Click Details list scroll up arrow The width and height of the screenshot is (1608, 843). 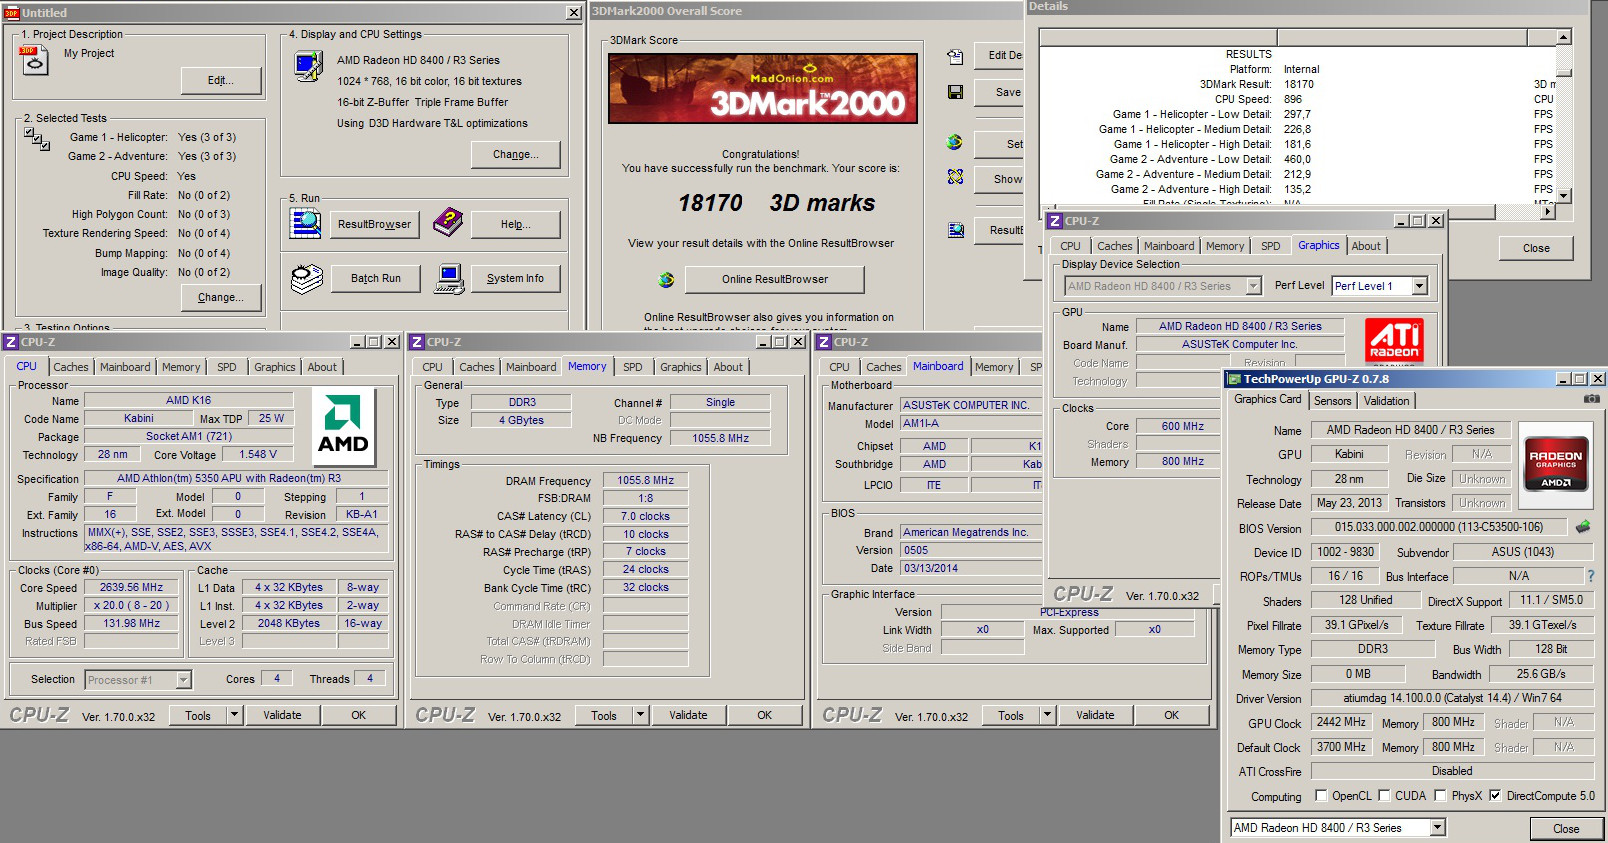click(1563, 37)
